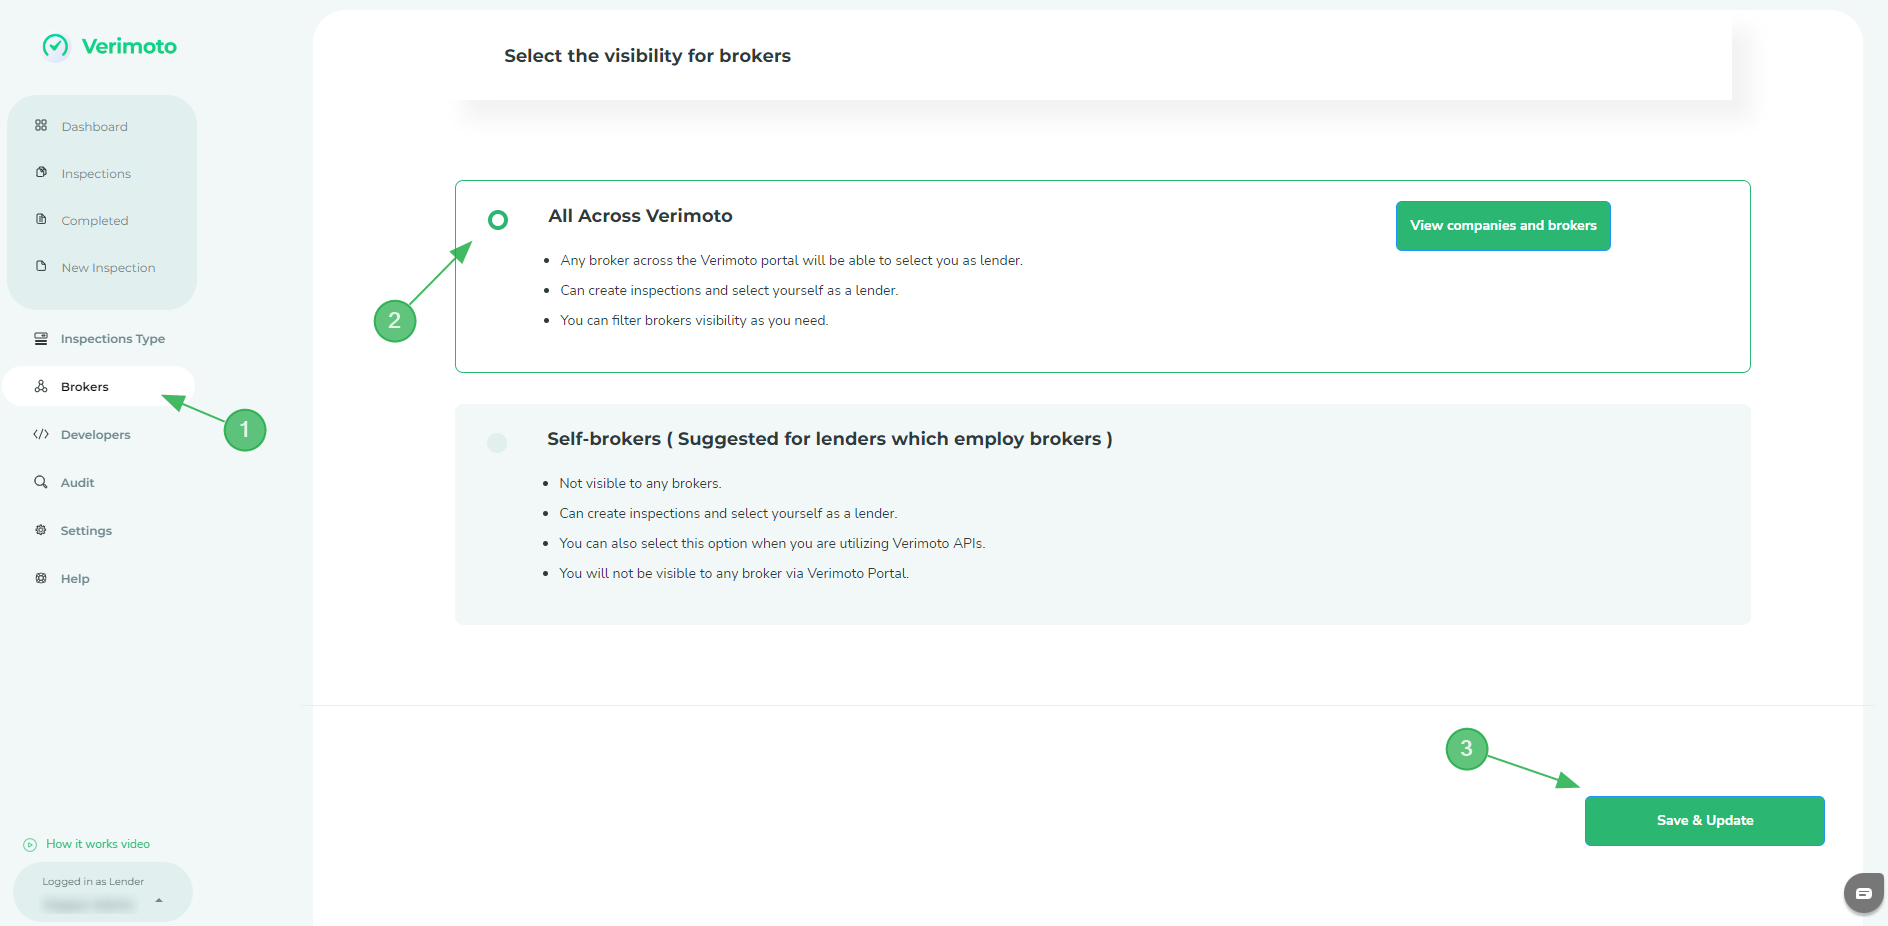Click the Verimoto brand name

pyautogui.click(x=129, y=46)
